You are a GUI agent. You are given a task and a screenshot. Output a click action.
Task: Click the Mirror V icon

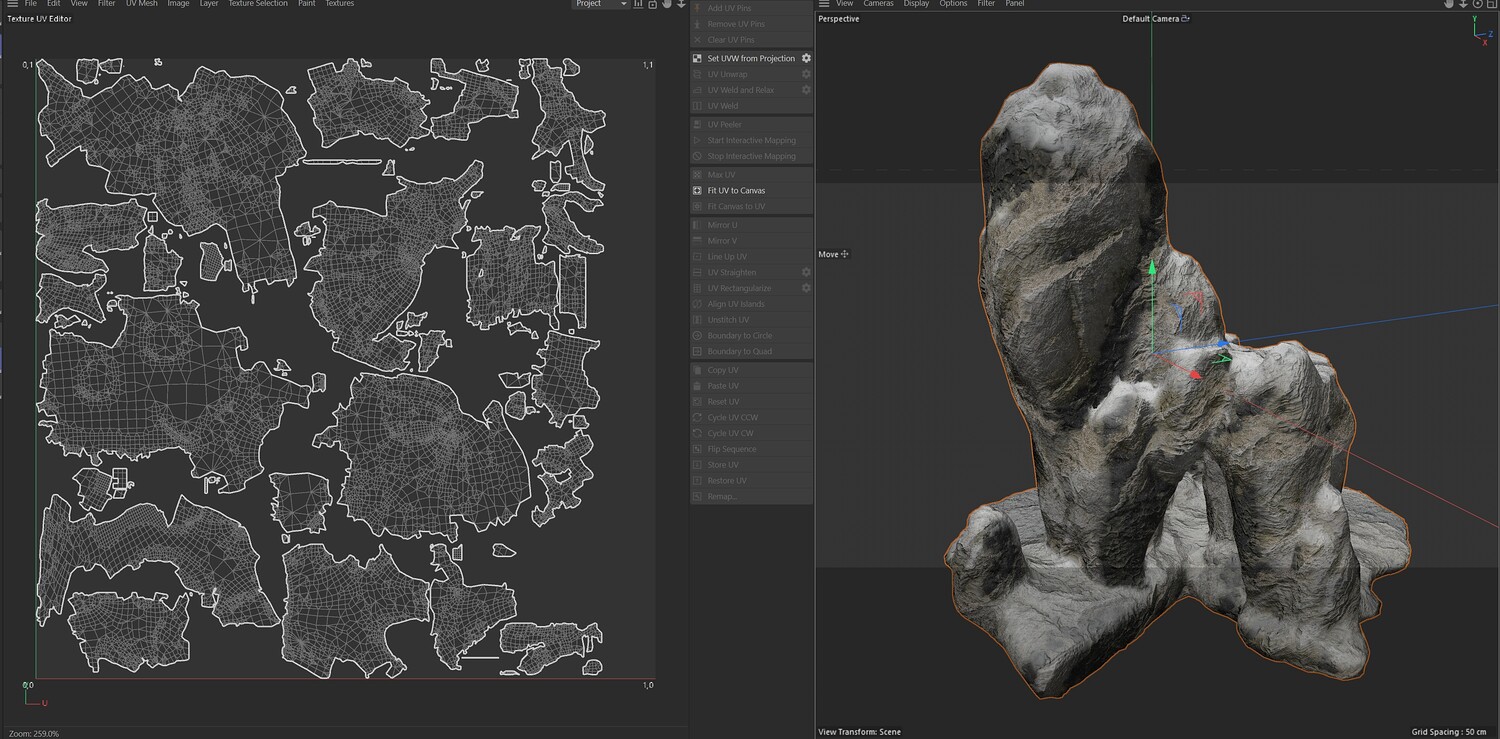tap(698, 241)
